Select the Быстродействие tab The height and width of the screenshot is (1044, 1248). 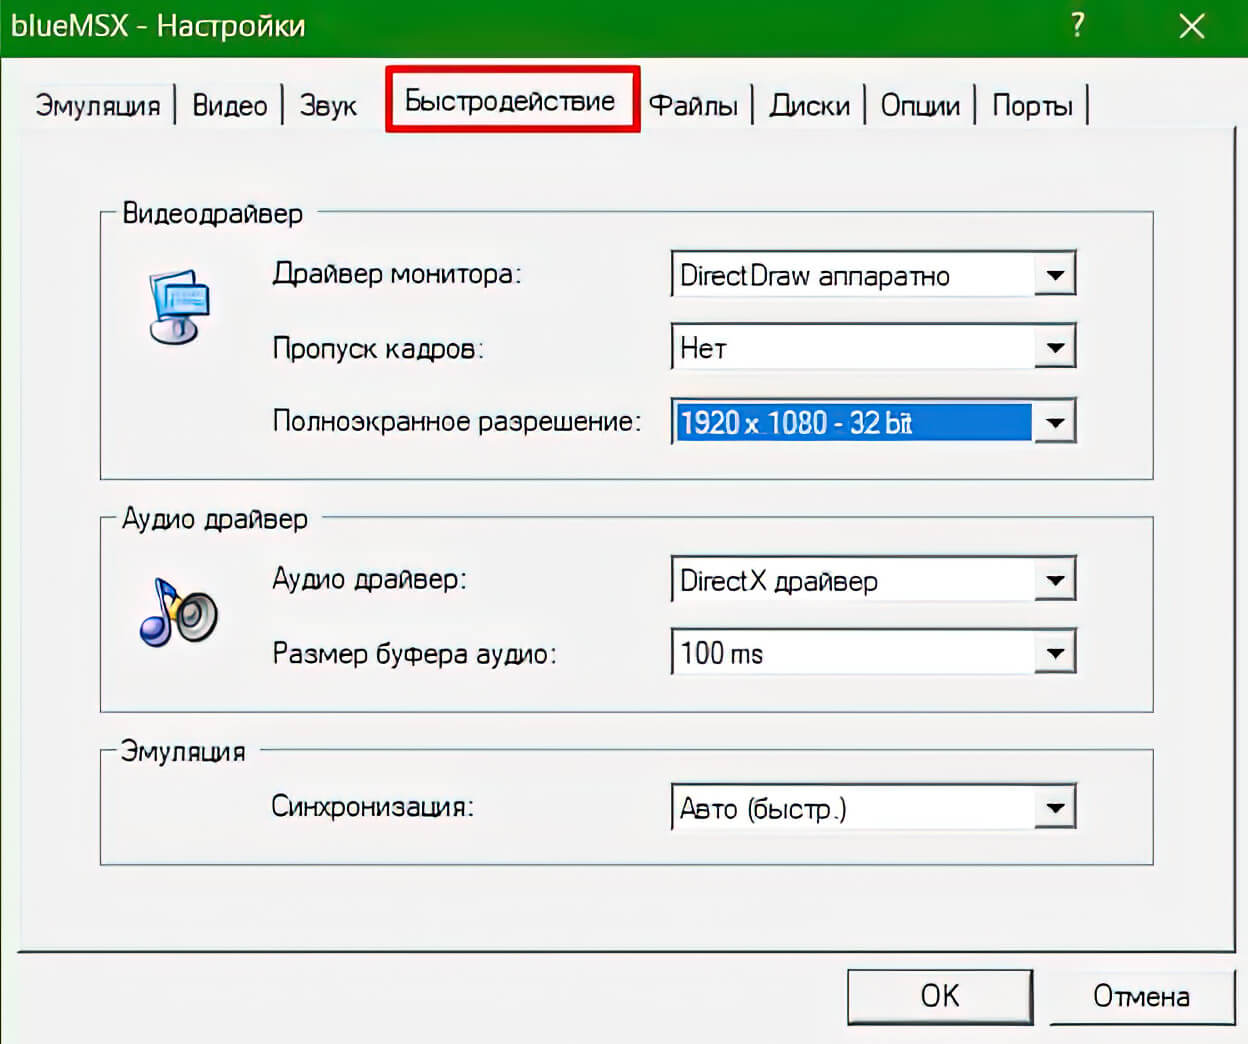tap(510, 101)
